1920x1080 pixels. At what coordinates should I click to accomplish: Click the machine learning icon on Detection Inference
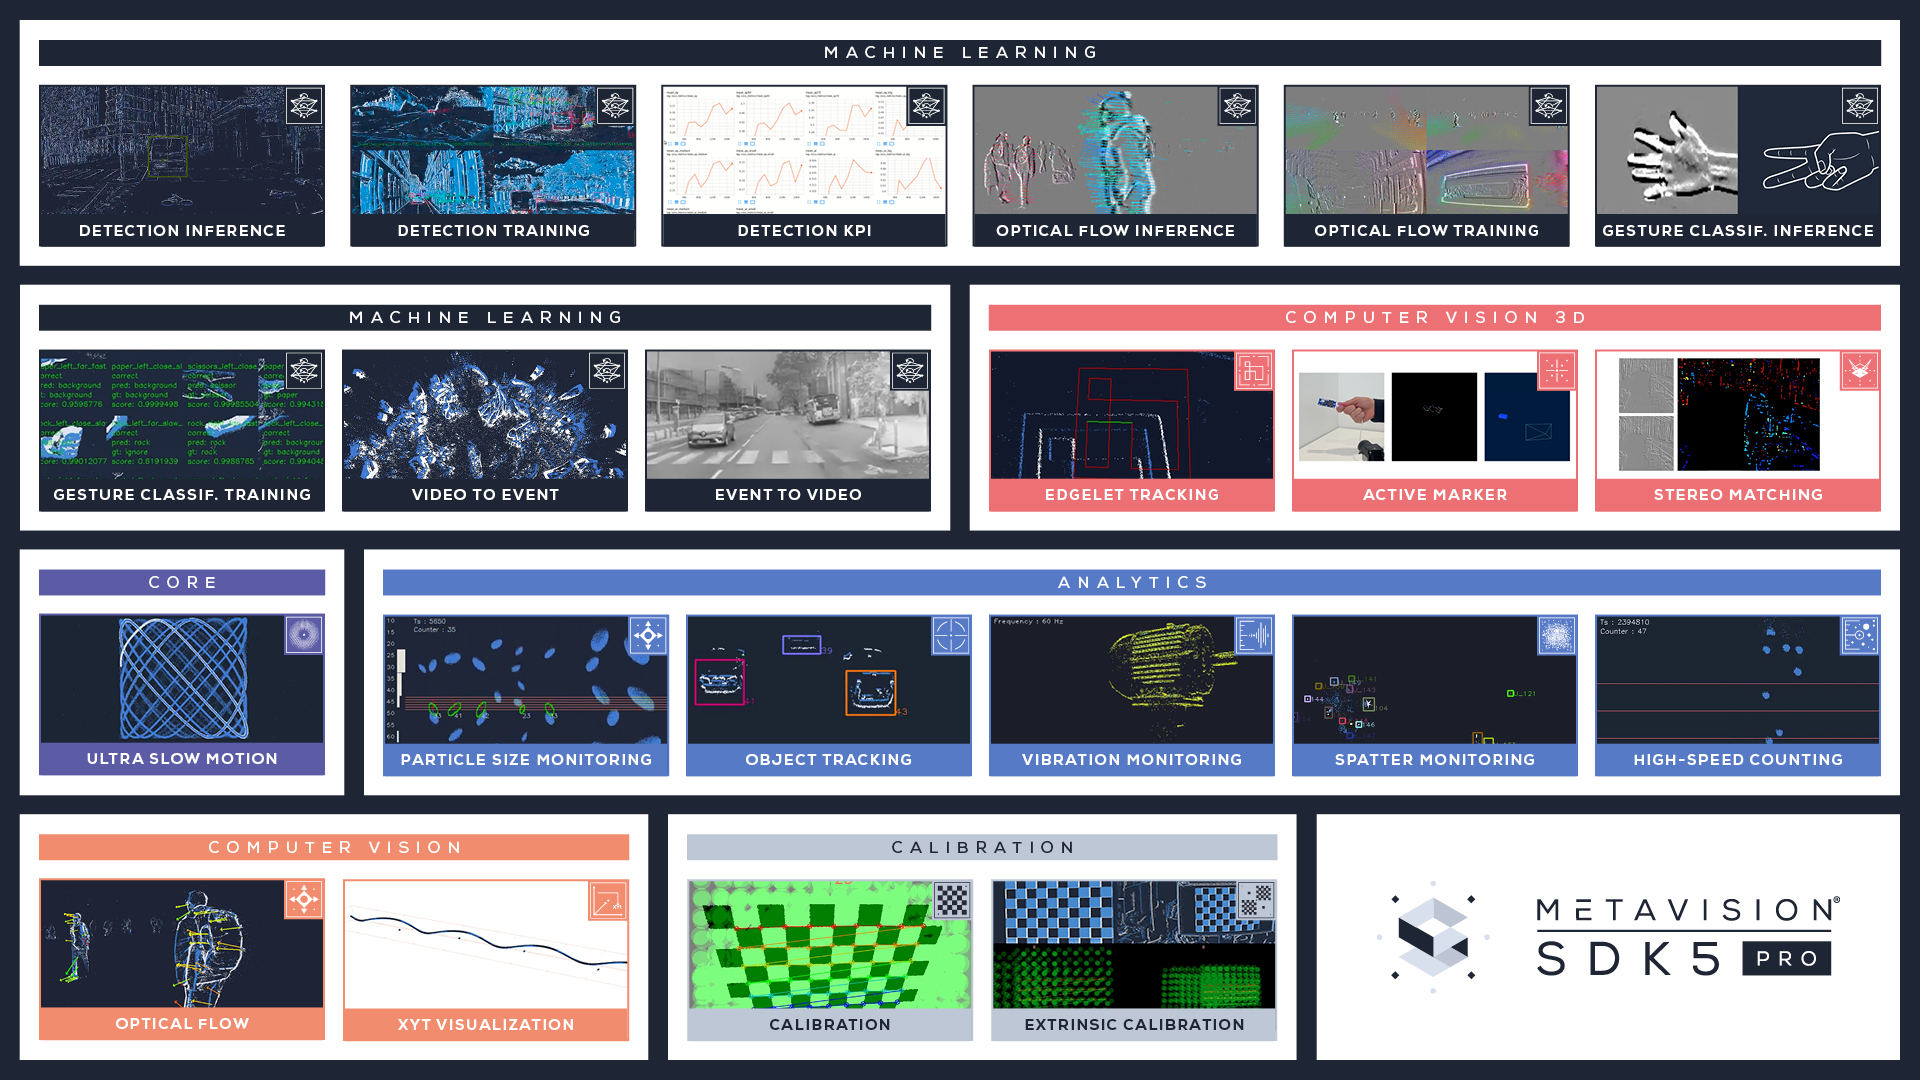pyautogui.click(x=304, y=106)
